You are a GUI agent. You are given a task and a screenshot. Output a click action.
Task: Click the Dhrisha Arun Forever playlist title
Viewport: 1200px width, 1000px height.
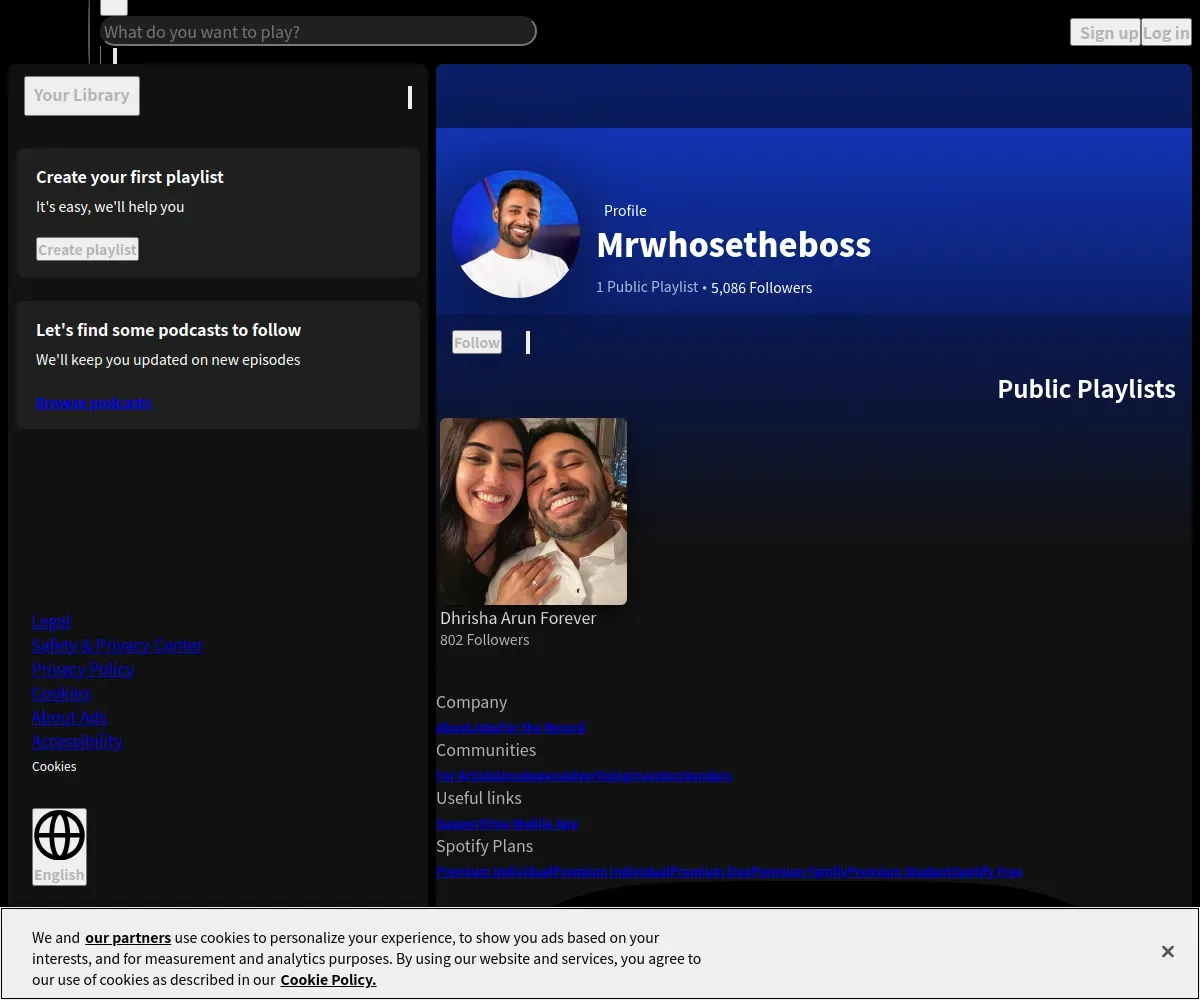click(518, 618)
